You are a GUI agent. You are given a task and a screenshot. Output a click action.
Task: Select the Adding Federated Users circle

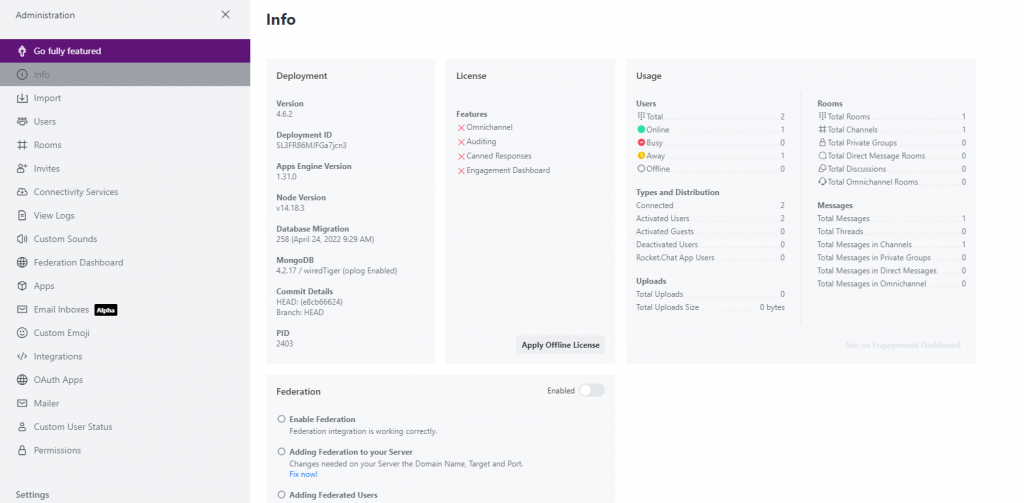click(282, 495)
